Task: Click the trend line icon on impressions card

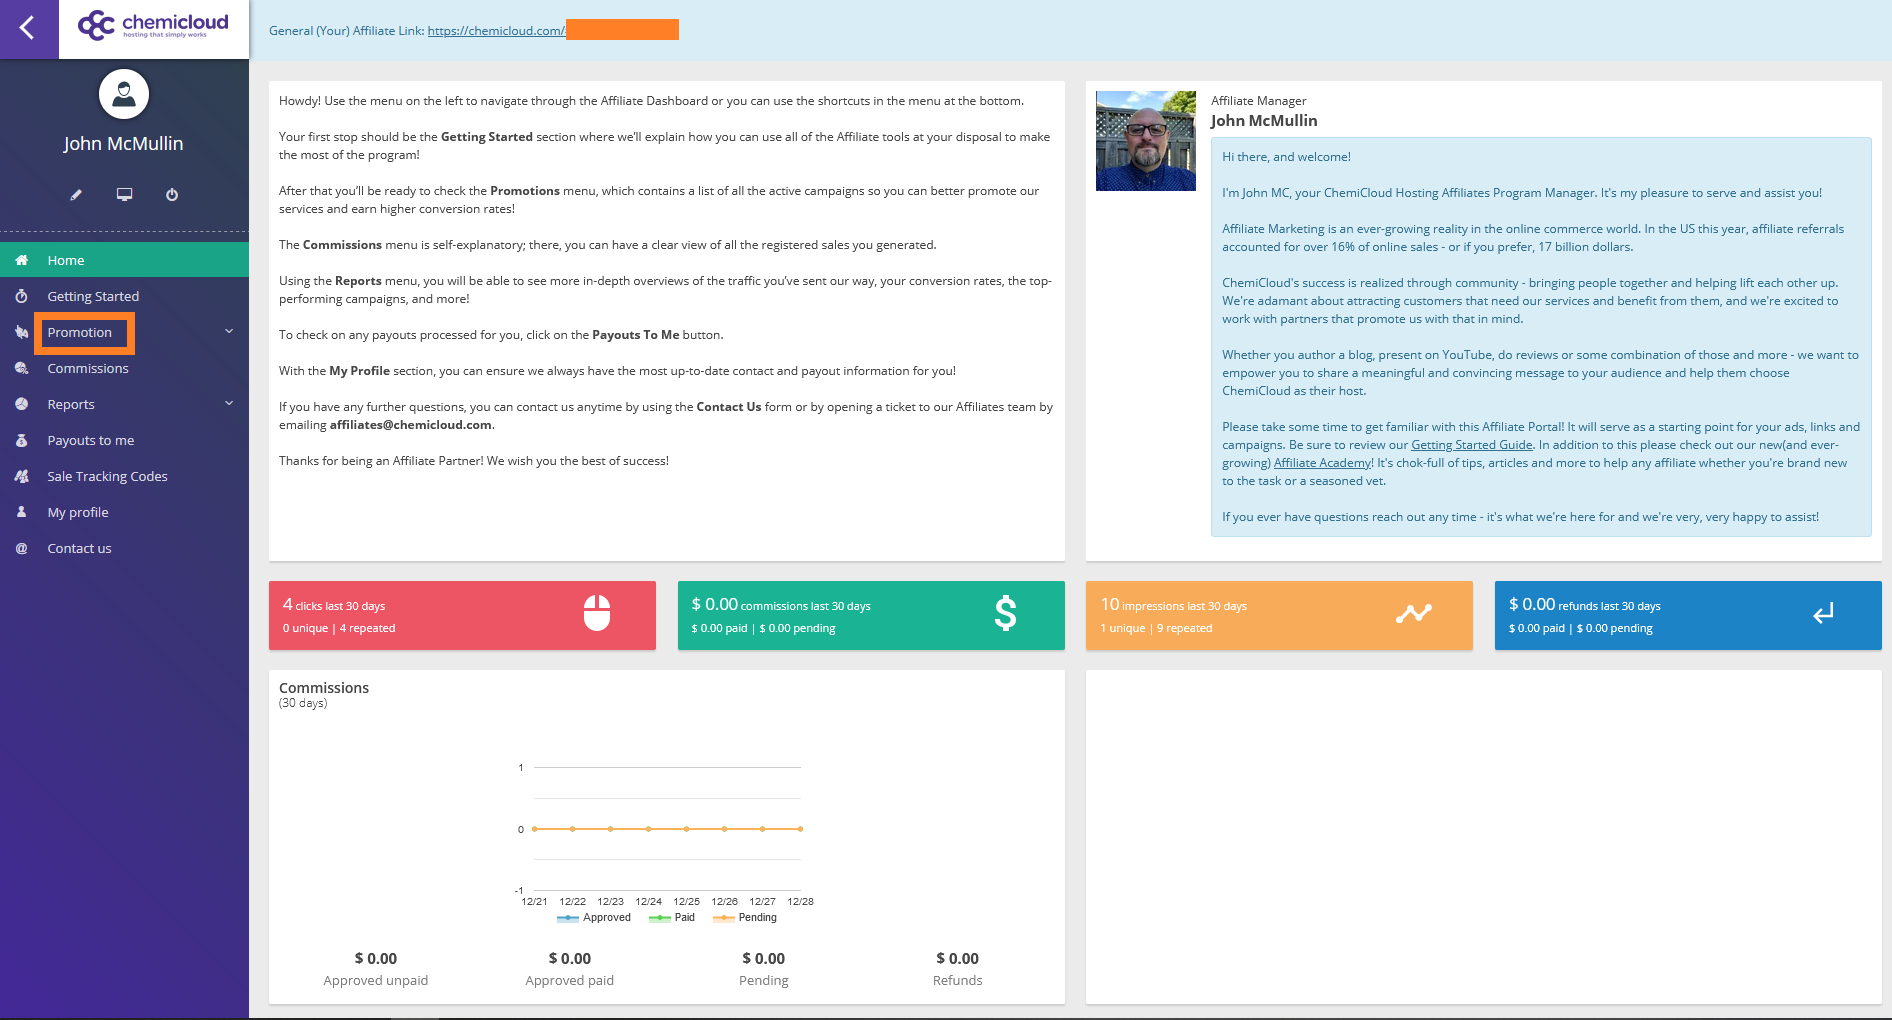Action: (x=1414, y=614)
